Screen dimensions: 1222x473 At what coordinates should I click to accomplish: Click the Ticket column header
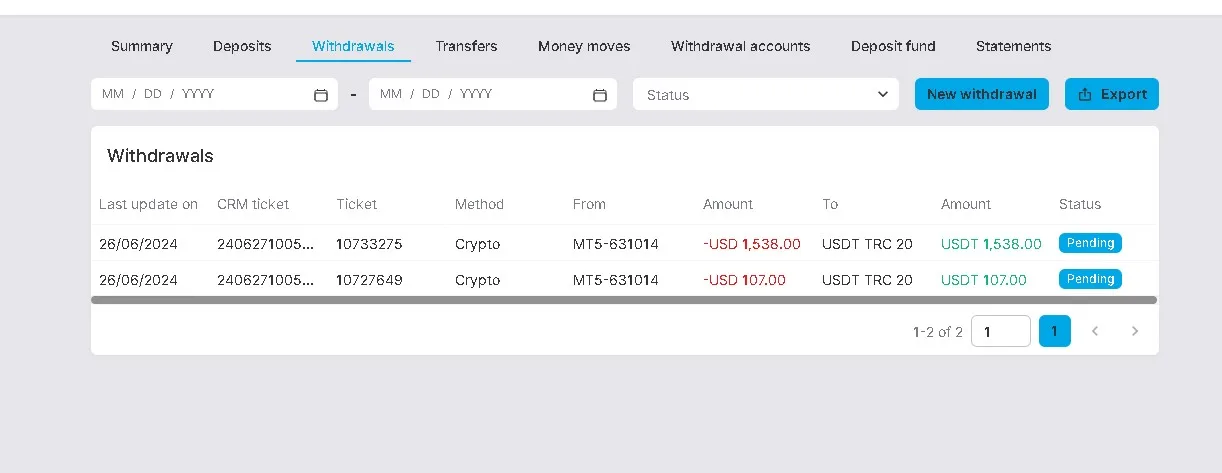pos(357,204)
